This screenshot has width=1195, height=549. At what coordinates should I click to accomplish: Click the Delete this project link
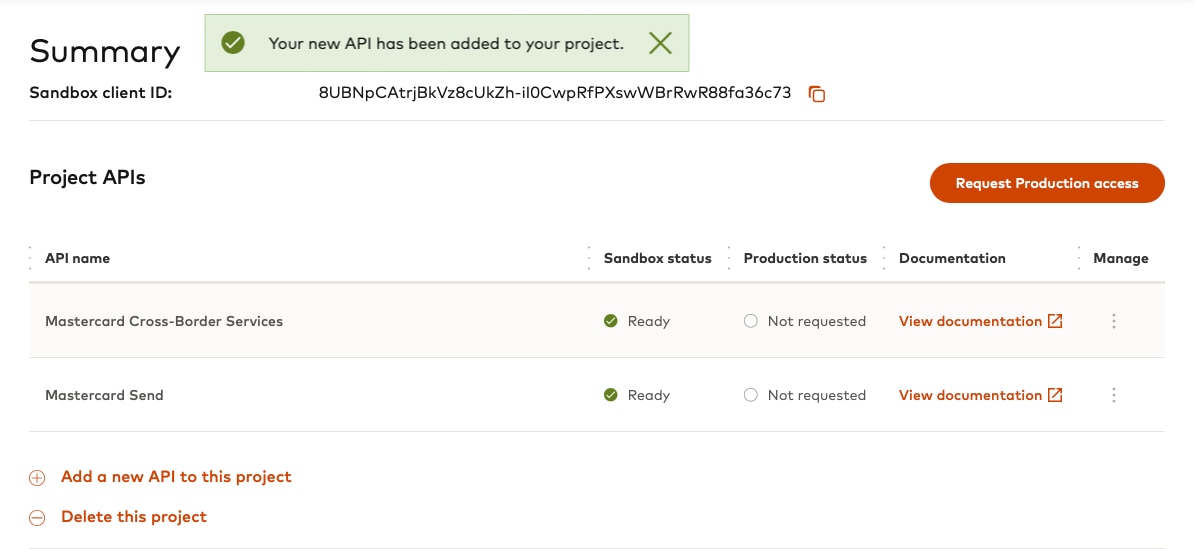click(134, 517)
